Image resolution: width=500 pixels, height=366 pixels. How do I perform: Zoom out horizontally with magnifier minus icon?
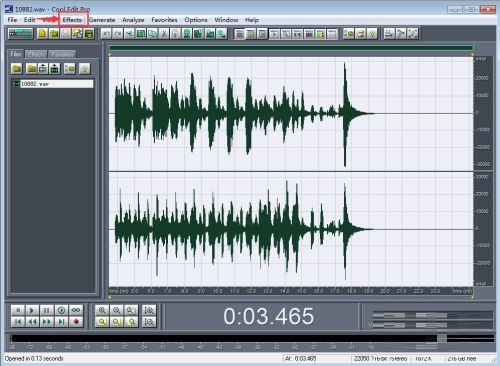(x=116, y=310)
